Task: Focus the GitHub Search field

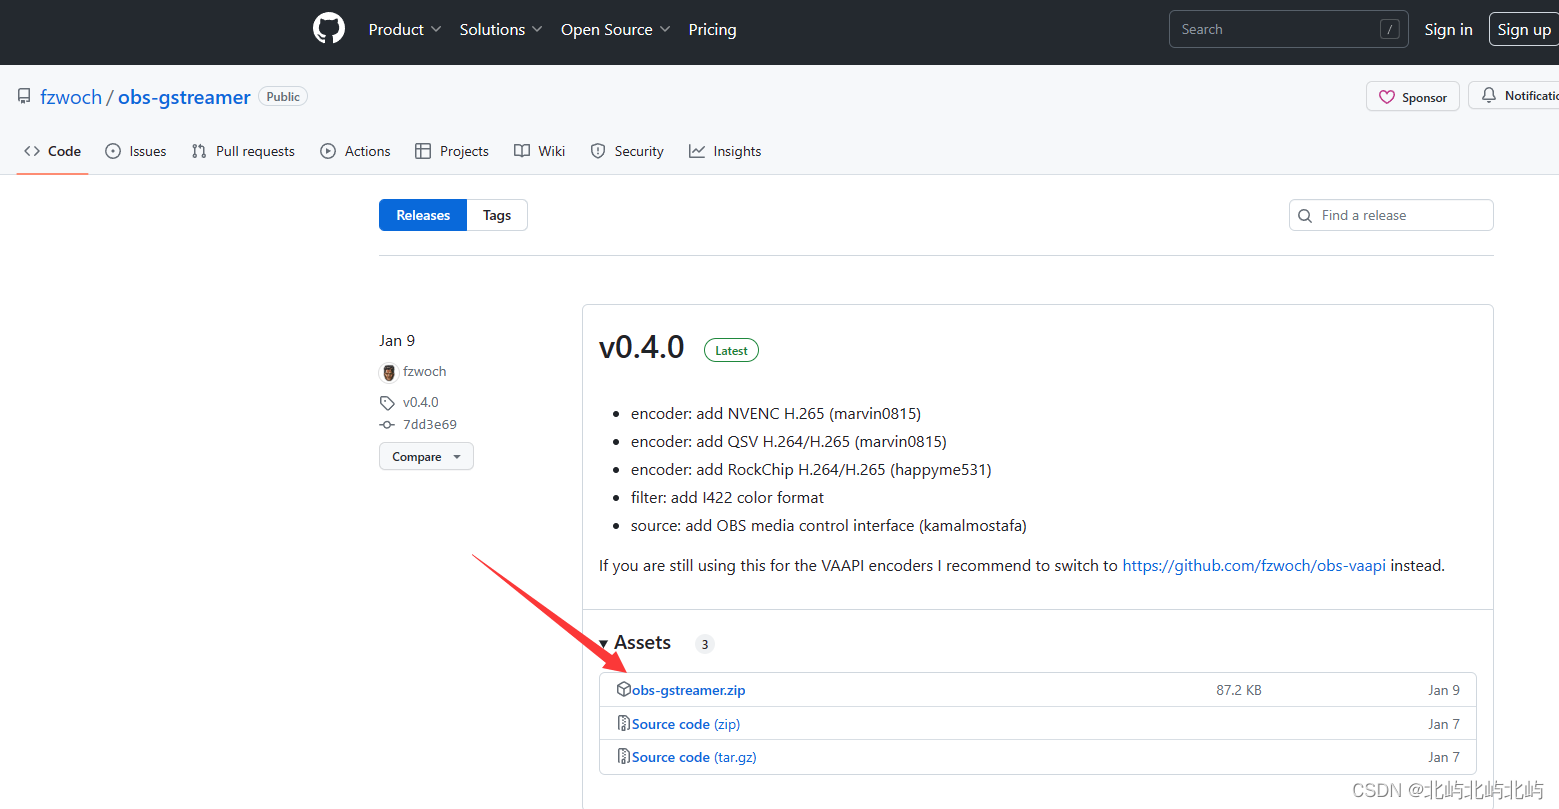Action: pyautogui.click(x=1288, y=29)
